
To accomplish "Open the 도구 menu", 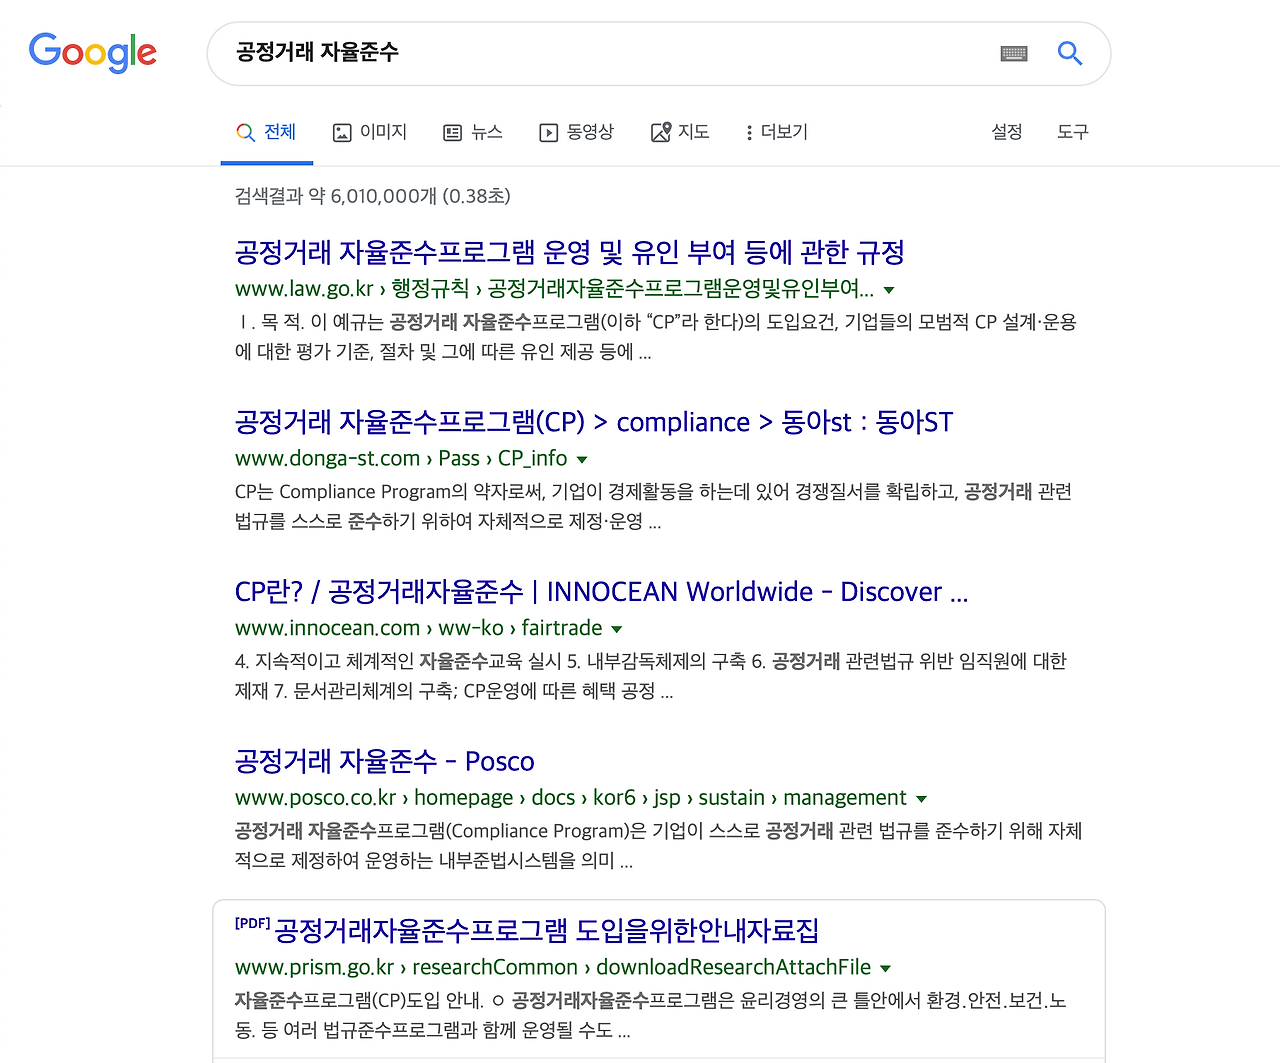I will tap(1071, 131).
